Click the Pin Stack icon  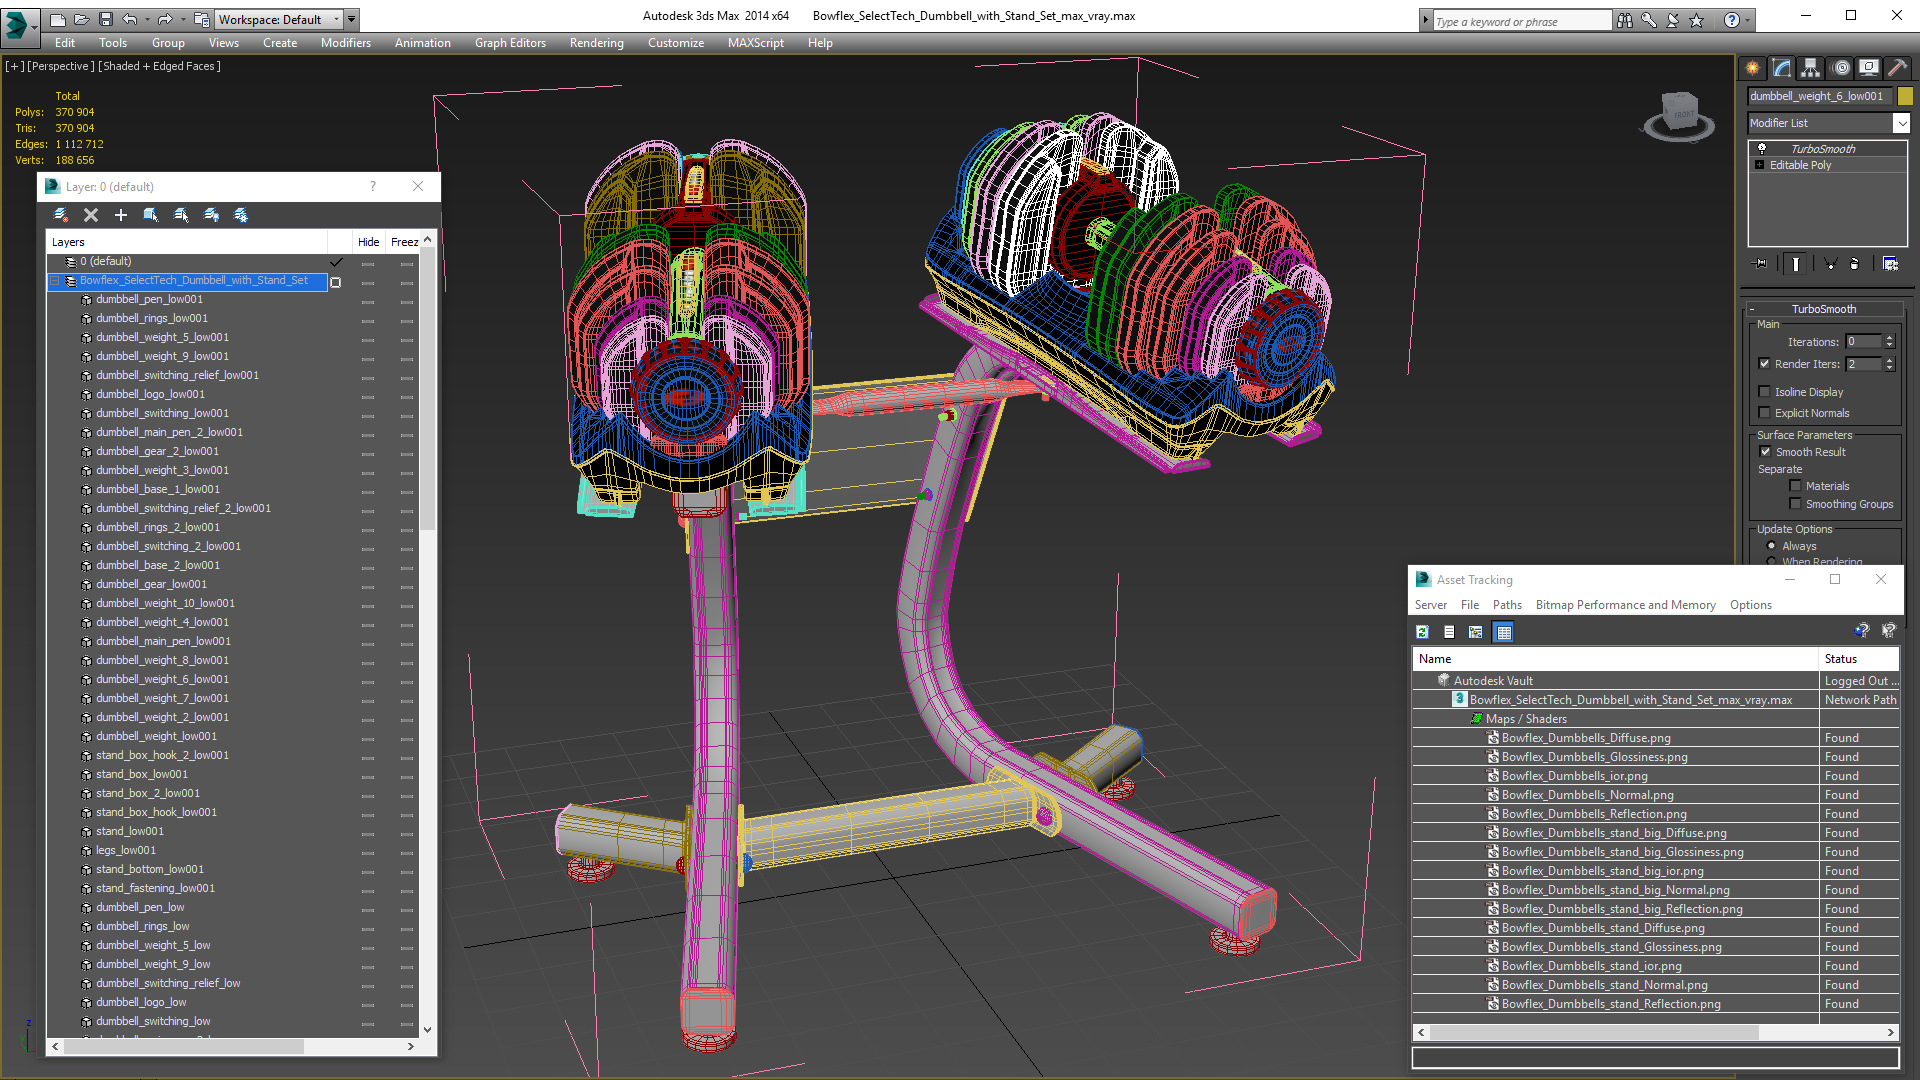1761,264
